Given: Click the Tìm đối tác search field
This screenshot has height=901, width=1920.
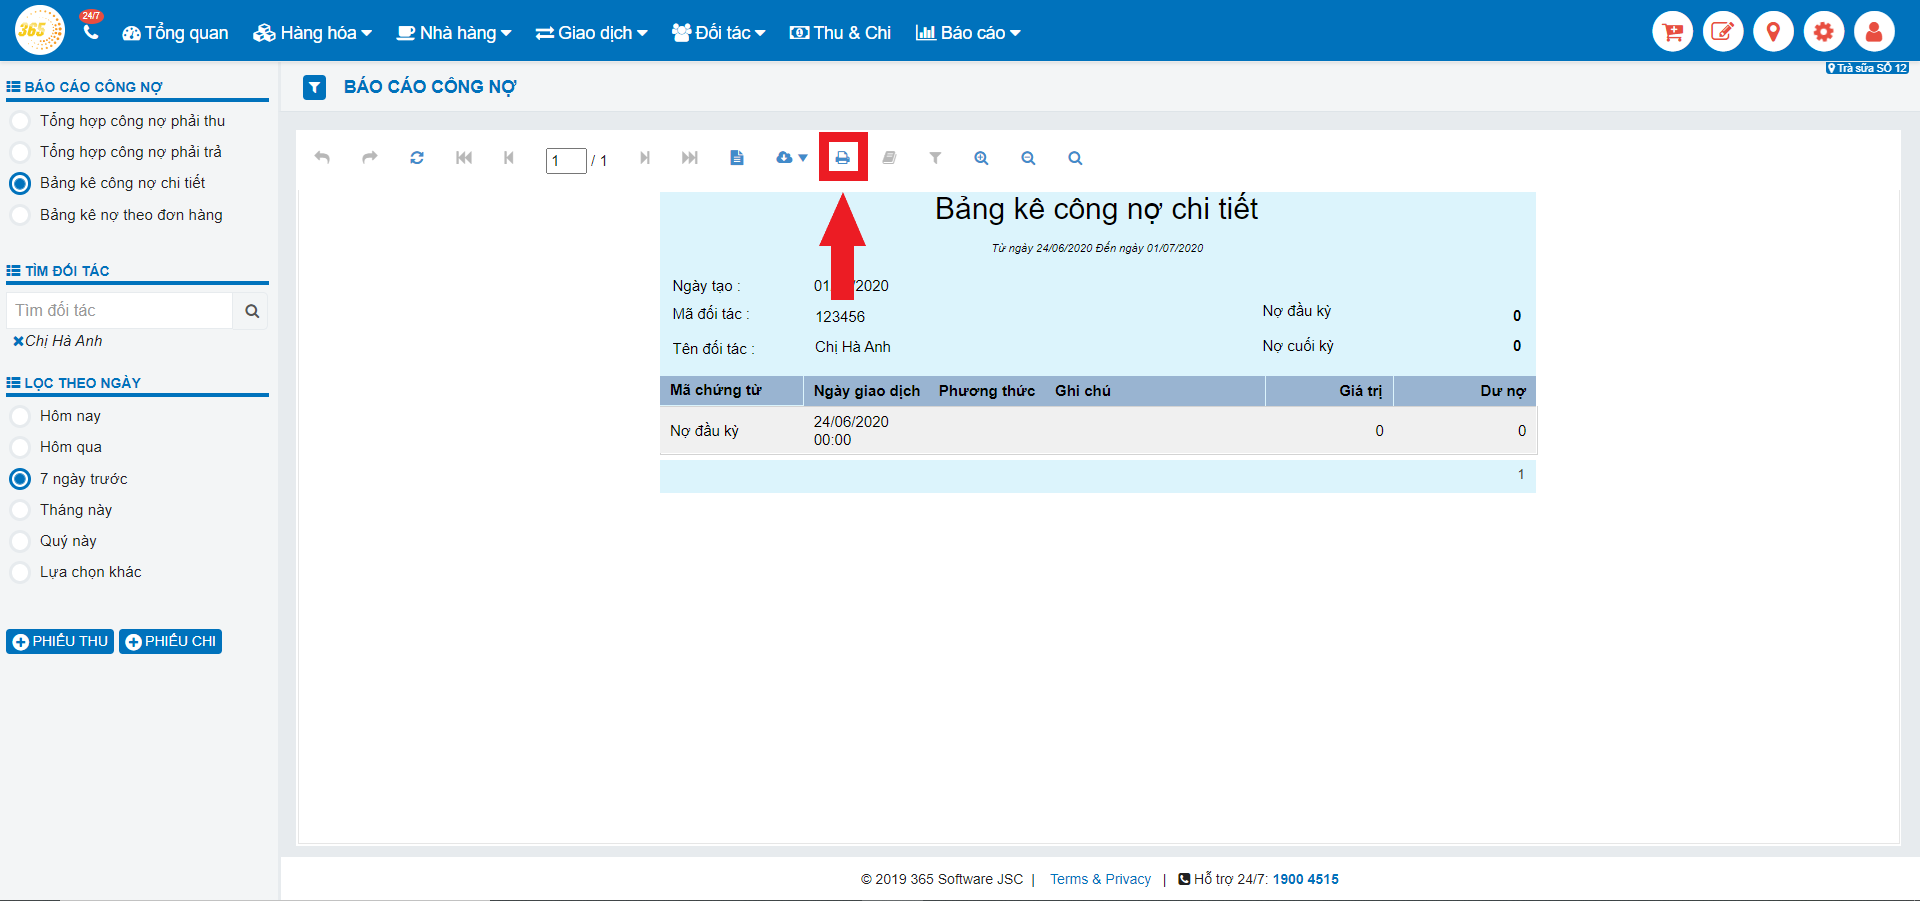Looking at the screenshot, I should click(120, 311).
